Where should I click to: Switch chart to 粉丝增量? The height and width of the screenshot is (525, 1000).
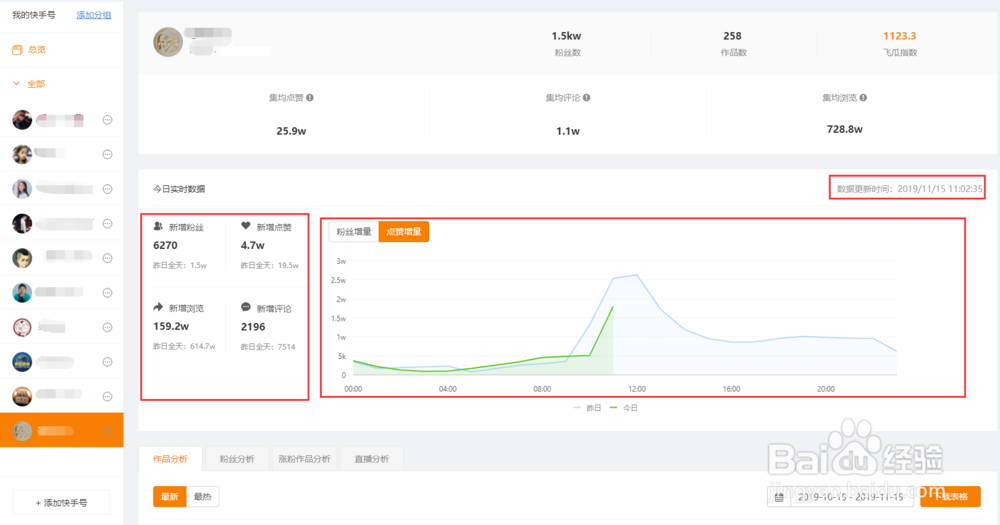point(354,232)
